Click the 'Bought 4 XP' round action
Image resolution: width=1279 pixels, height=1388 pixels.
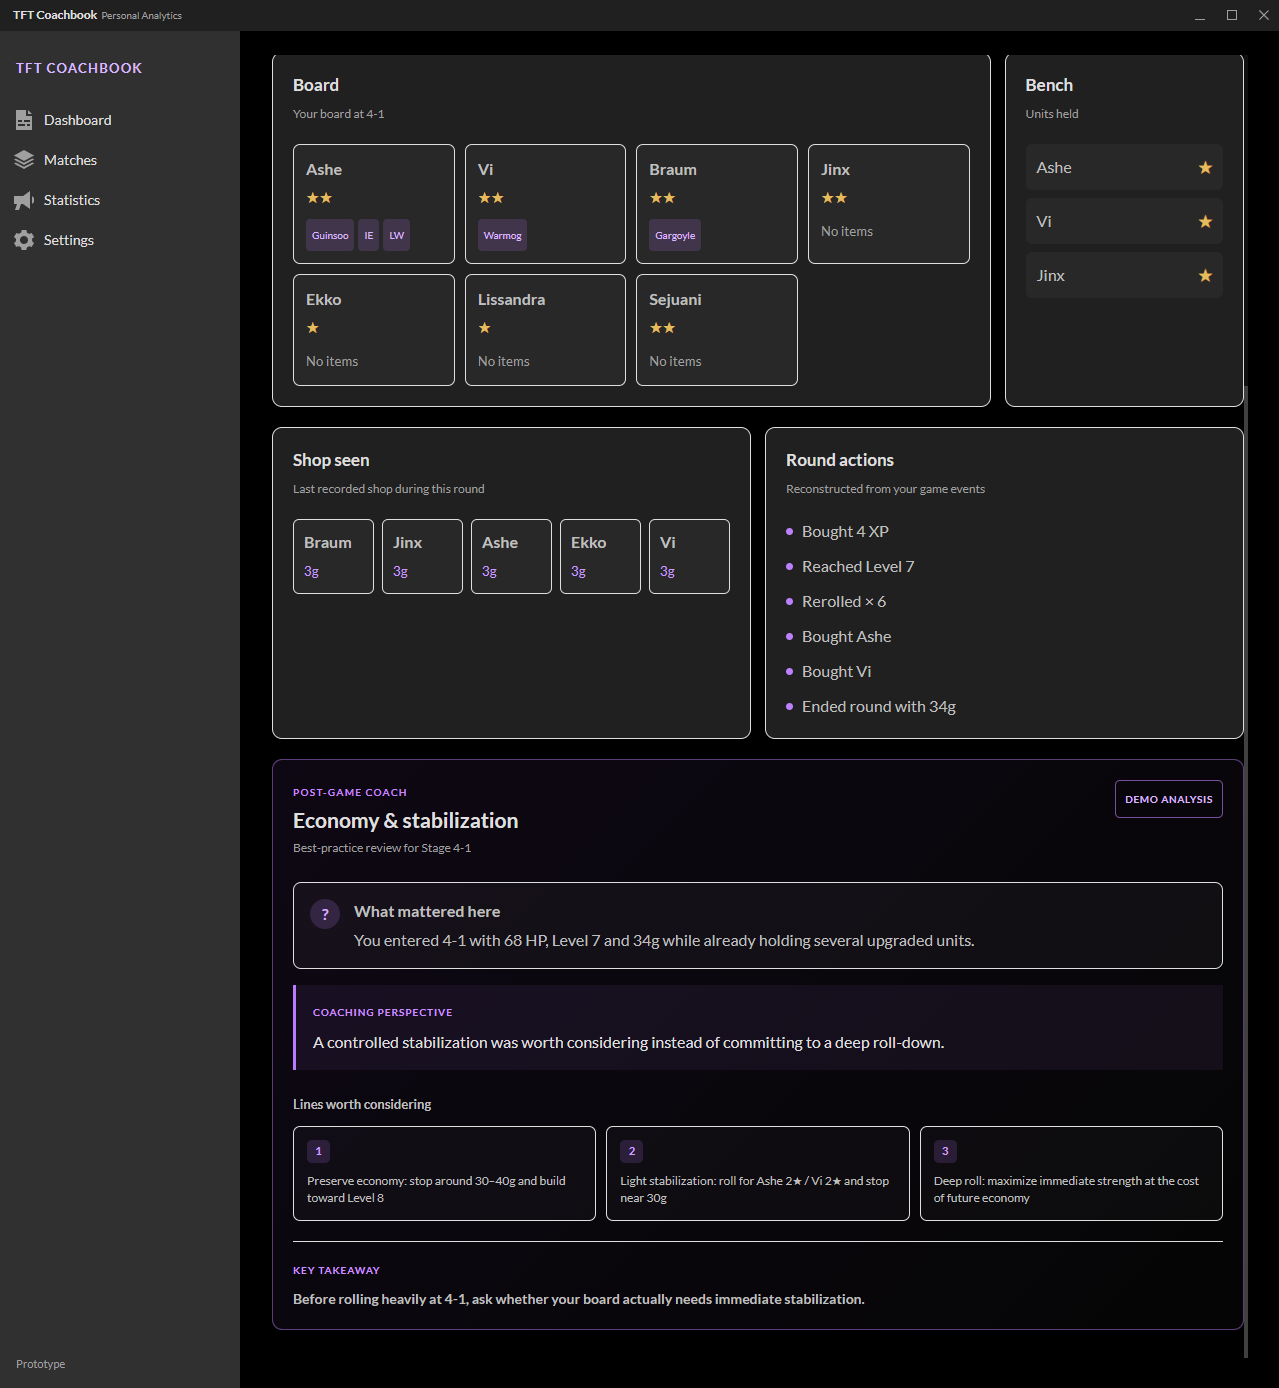845,532
